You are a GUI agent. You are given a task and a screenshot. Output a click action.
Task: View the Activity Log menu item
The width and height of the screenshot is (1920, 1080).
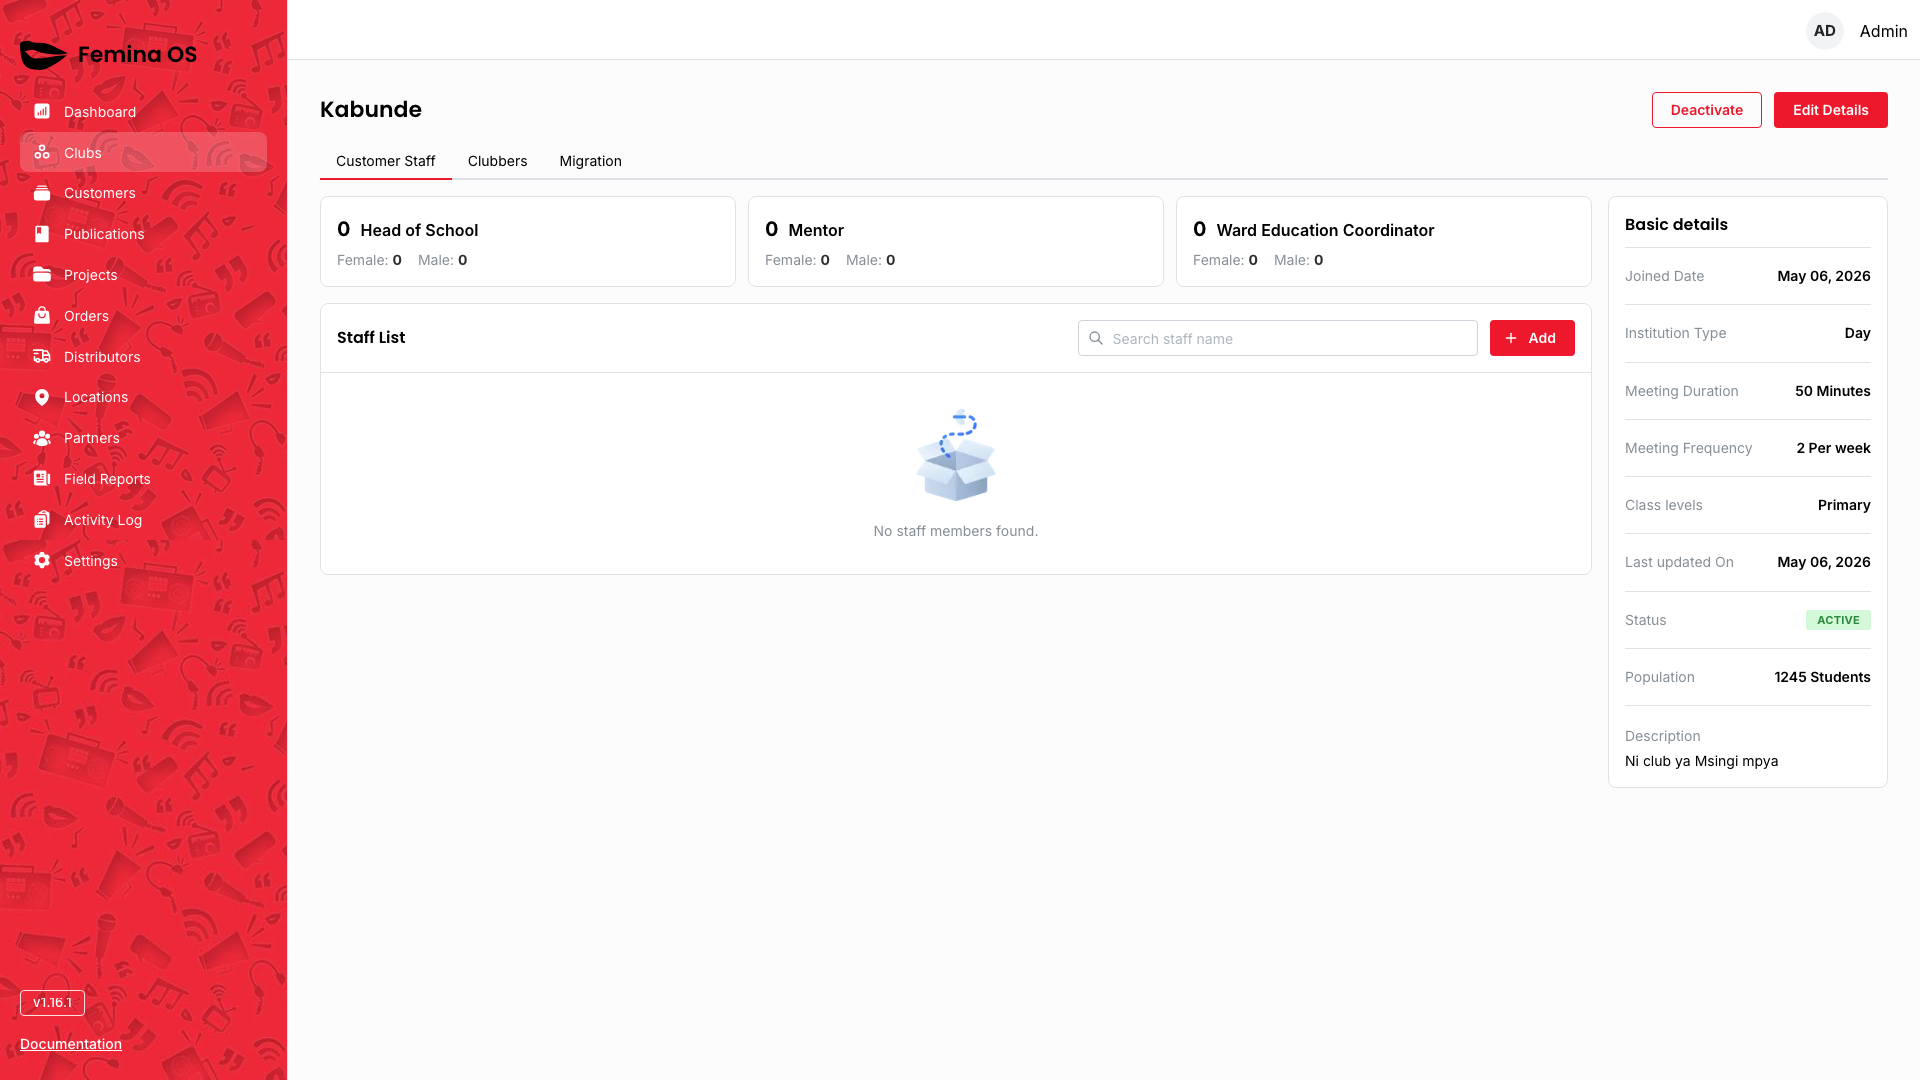(x=143, y=519)
